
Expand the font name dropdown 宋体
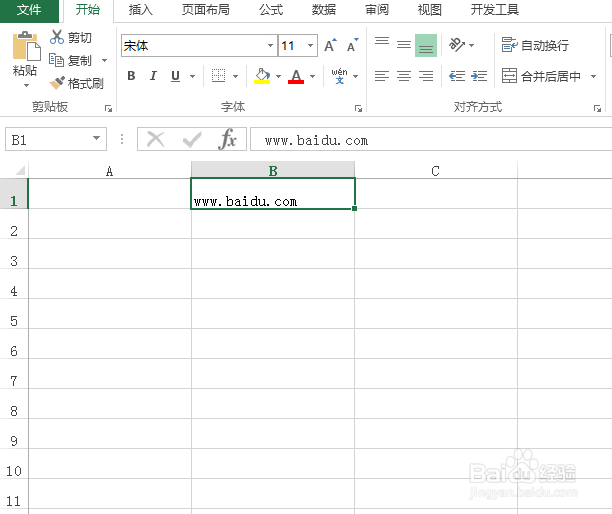point(270,46)
